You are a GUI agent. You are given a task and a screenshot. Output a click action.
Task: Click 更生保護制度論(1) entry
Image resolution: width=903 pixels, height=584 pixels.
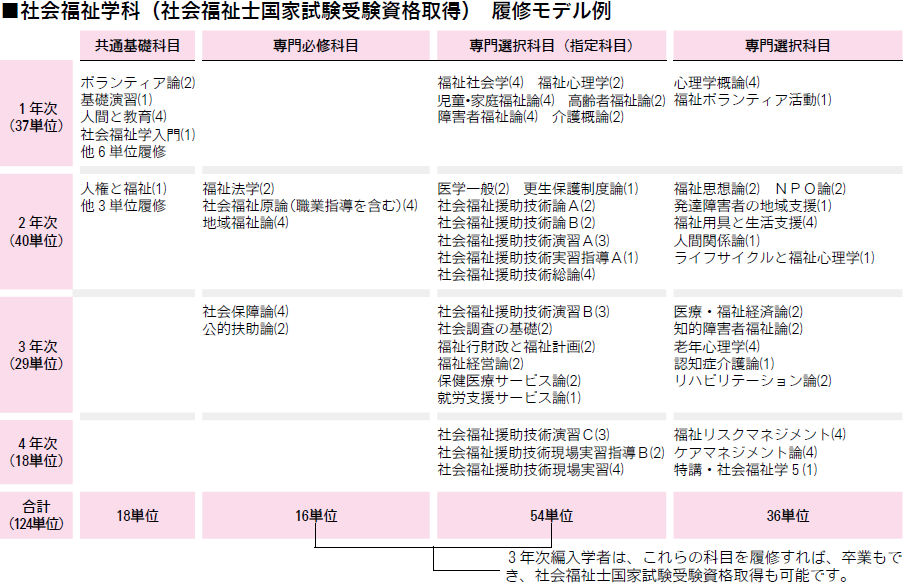click(x=580, y=189)
